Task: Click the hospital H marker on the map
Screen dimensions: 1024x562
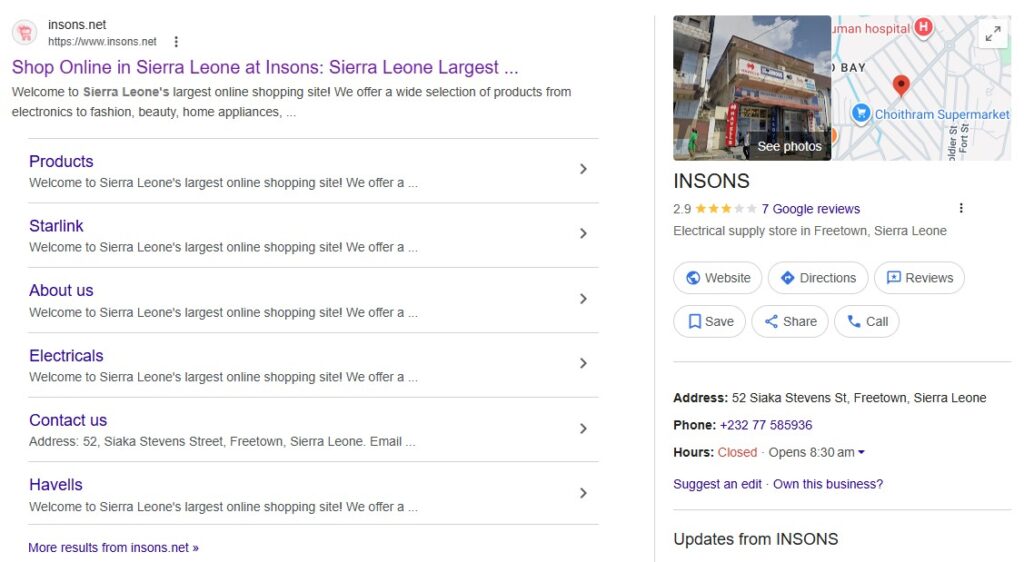Action: (x=923, y=27)
